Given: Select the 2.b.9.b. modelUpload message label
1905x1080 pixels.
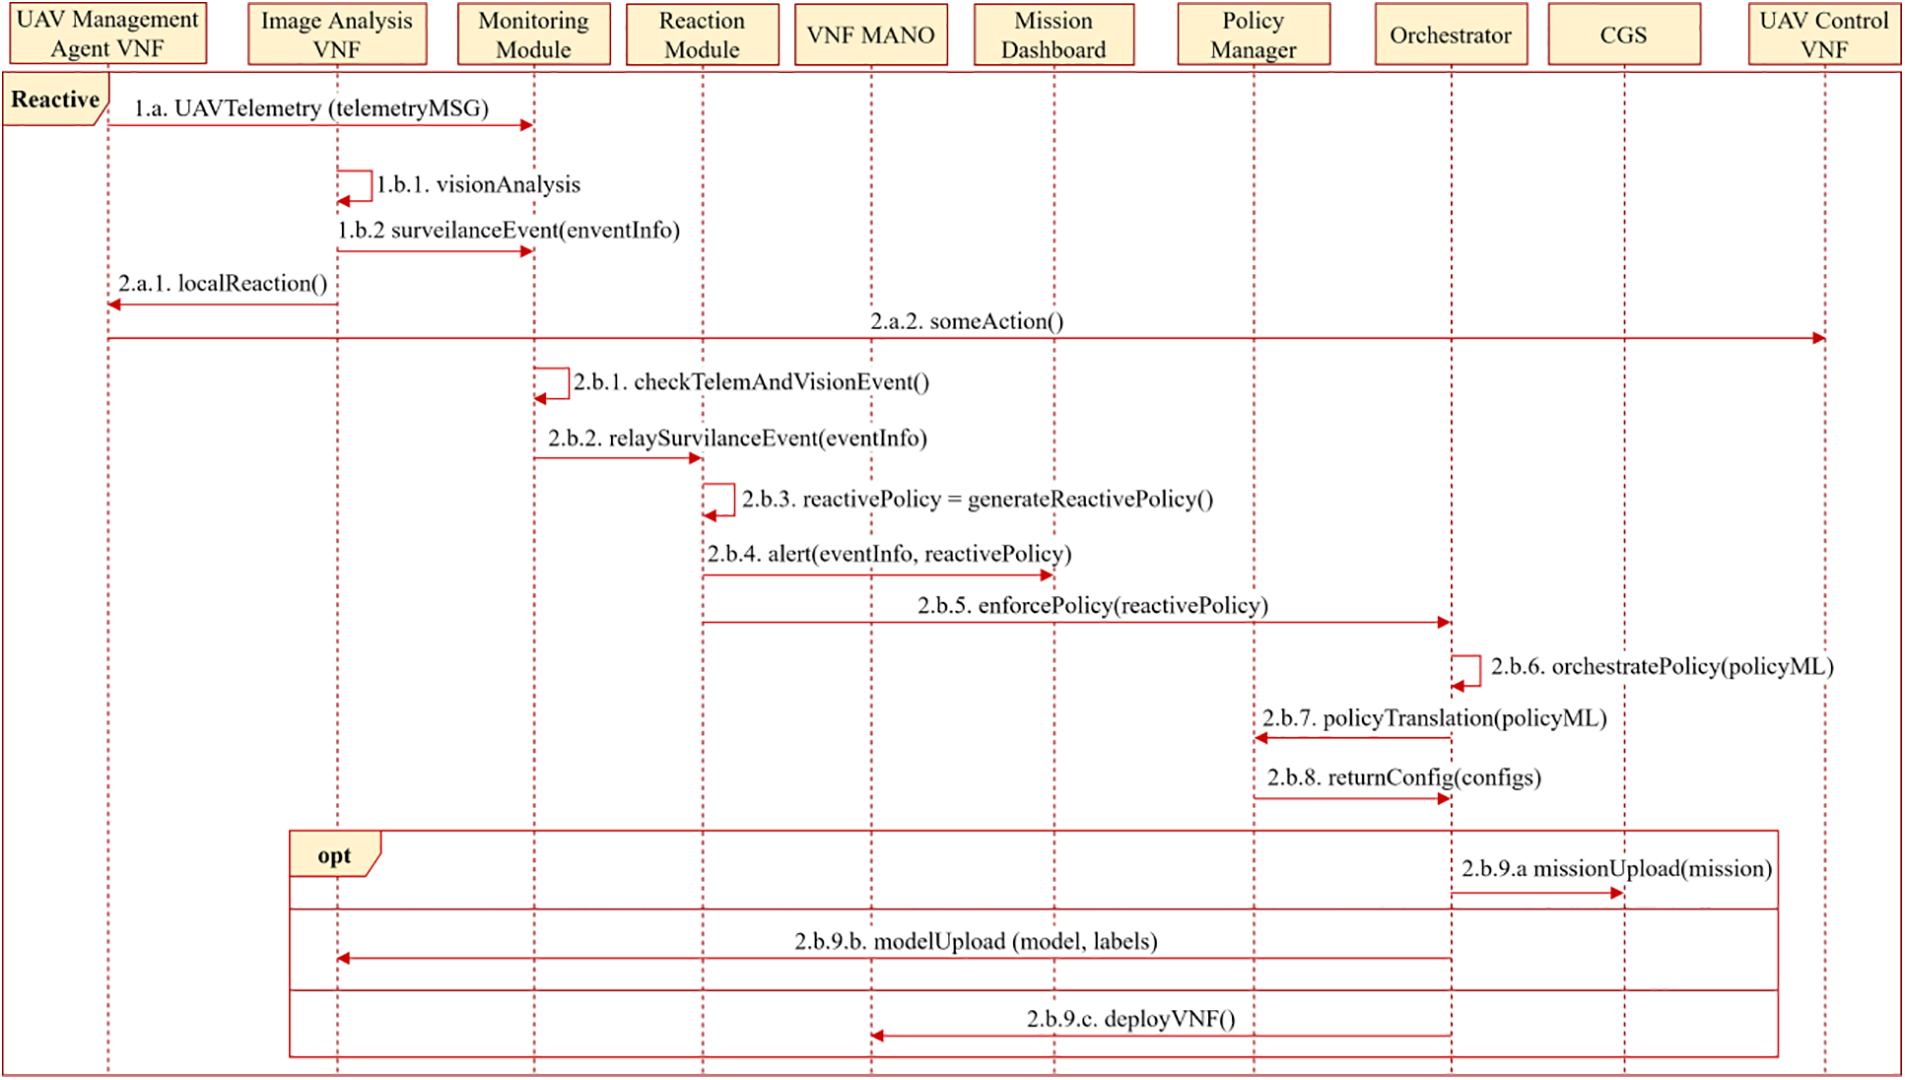Looking at the screenshot, I should tap(975, 941).
